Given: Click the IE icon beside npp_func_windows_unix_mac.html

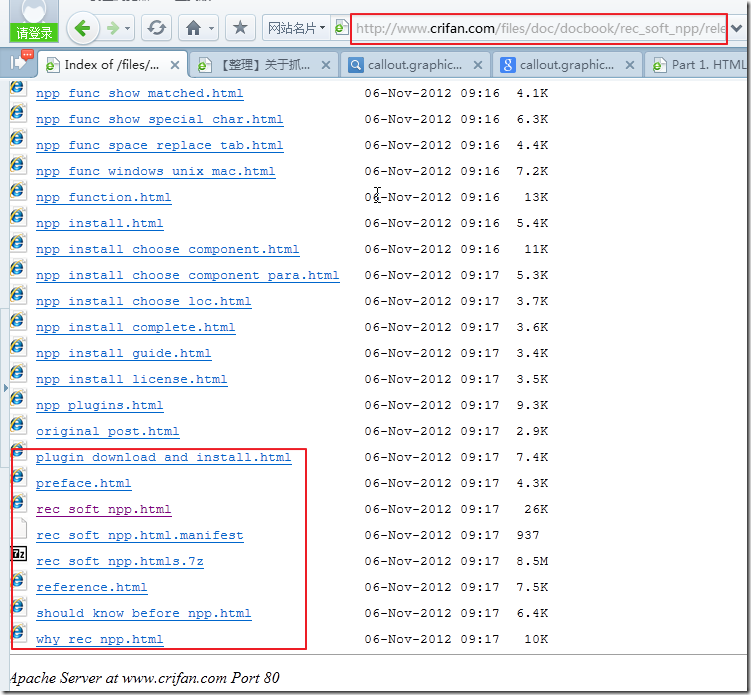Looking at the screenshot, I should (x=18, y=164).
